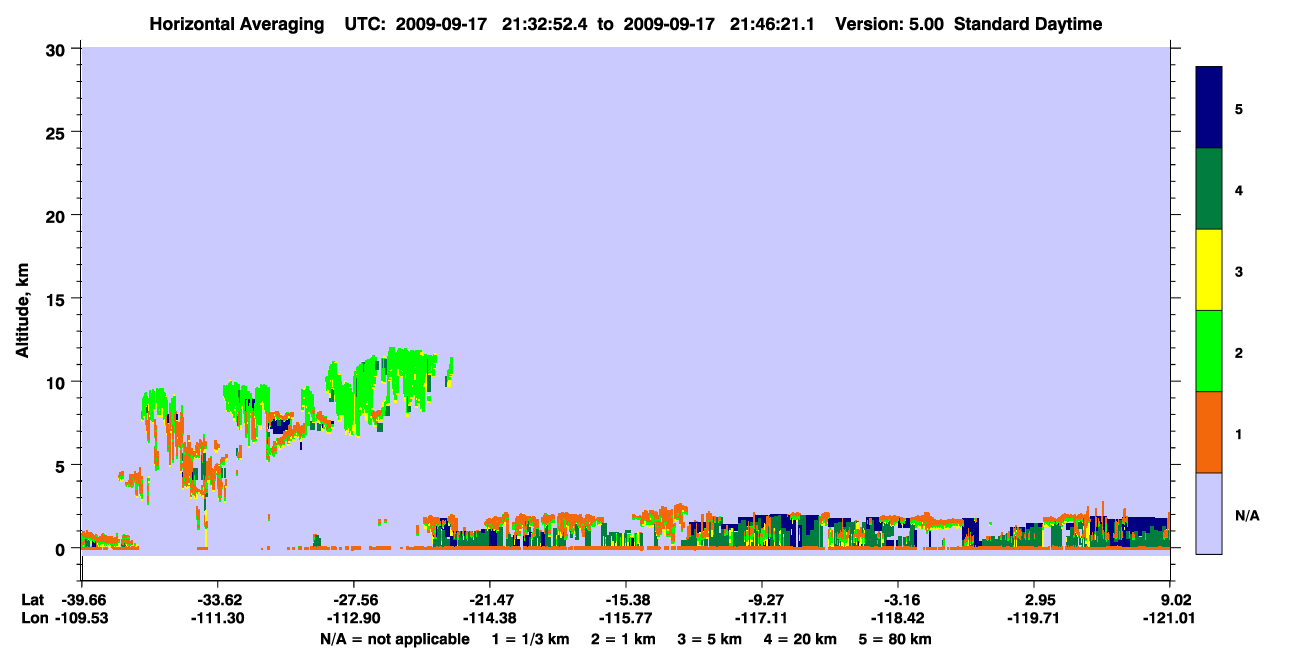
Task: Click the 'Lat' row label
Action: [x=33, y=600]
